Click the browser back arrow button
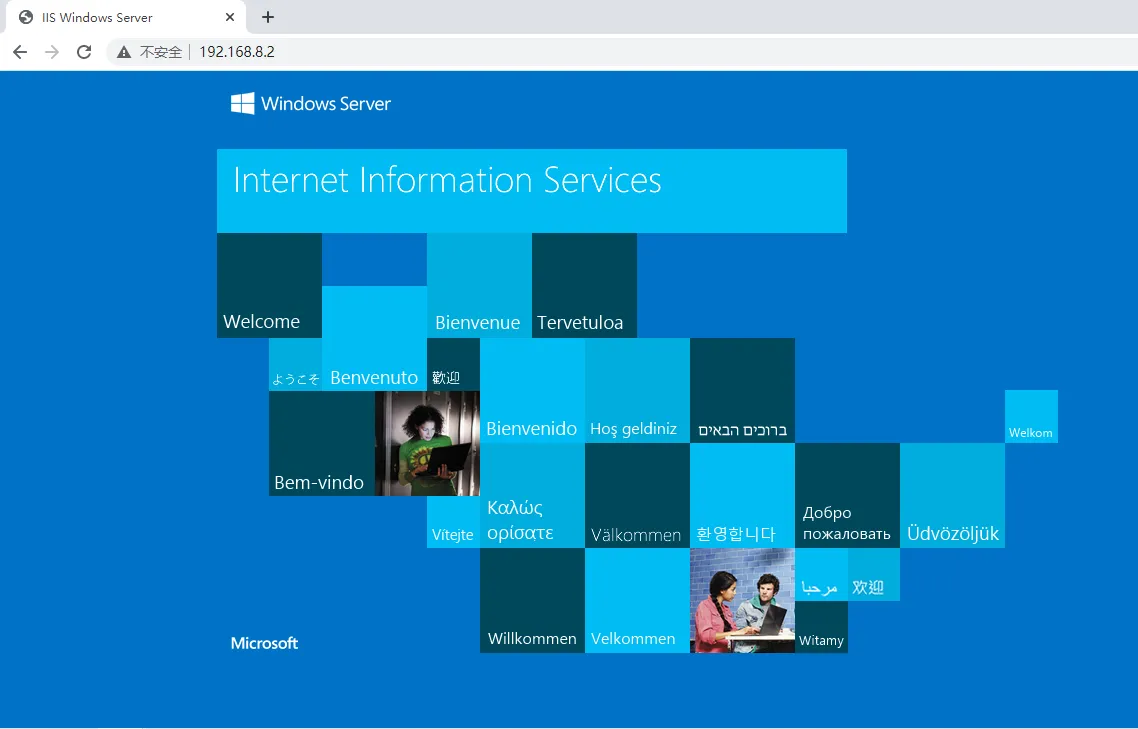 [20, 52]
